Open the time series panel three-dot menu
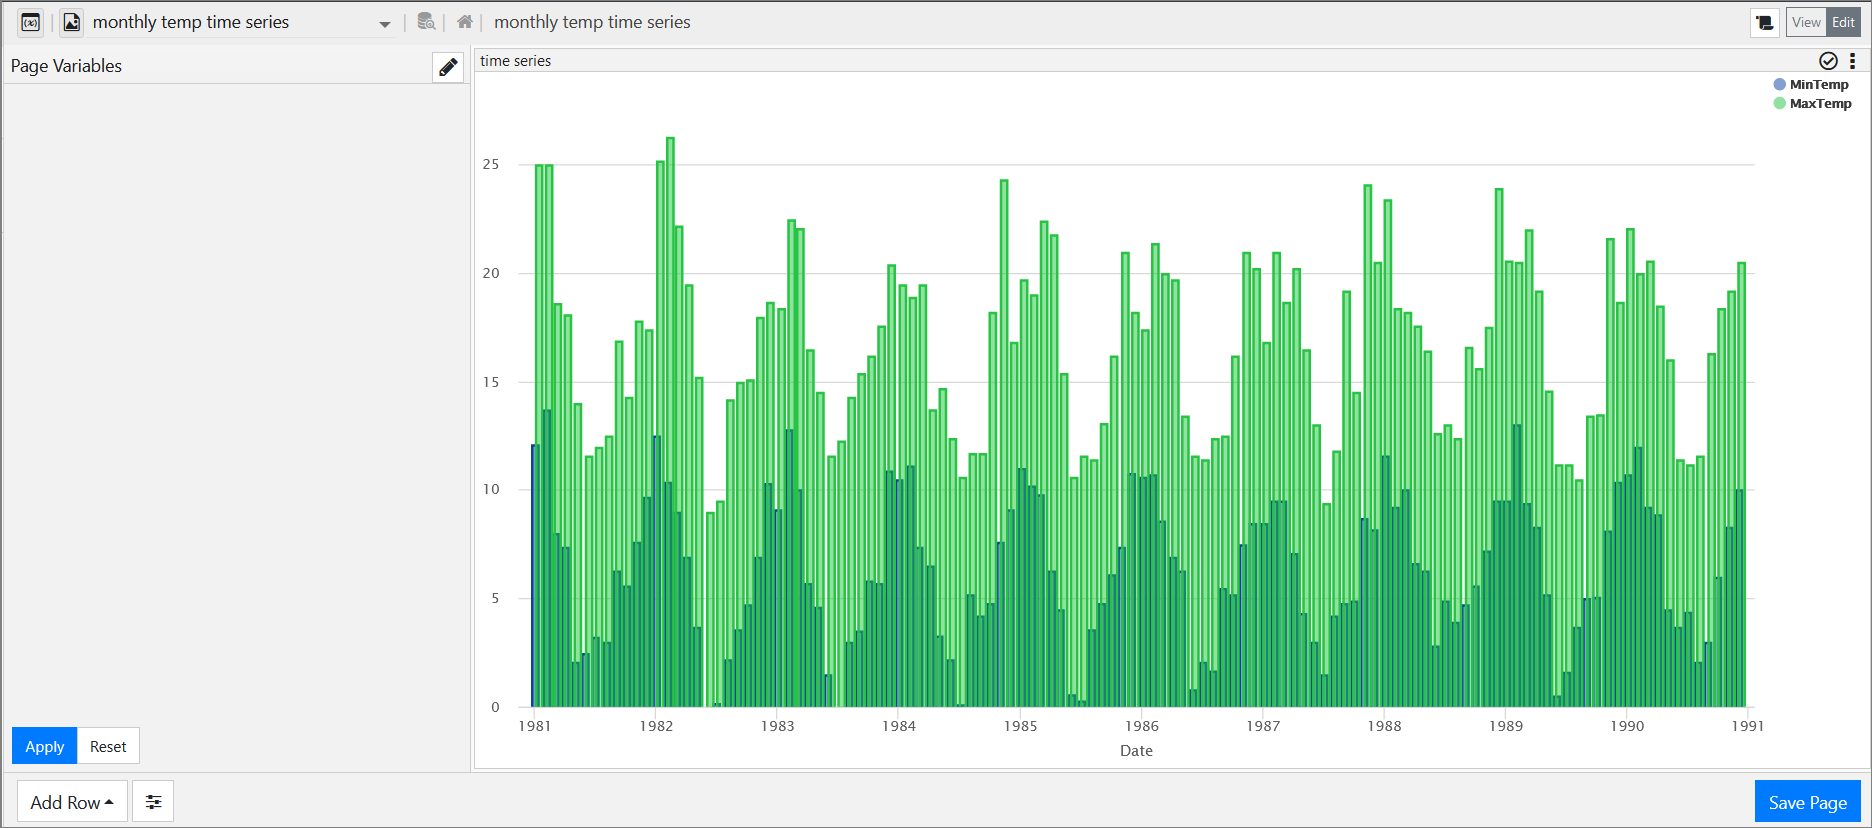Viewport: 1872px width, 828px height. pyautogui.click(x=1852, y=61)
